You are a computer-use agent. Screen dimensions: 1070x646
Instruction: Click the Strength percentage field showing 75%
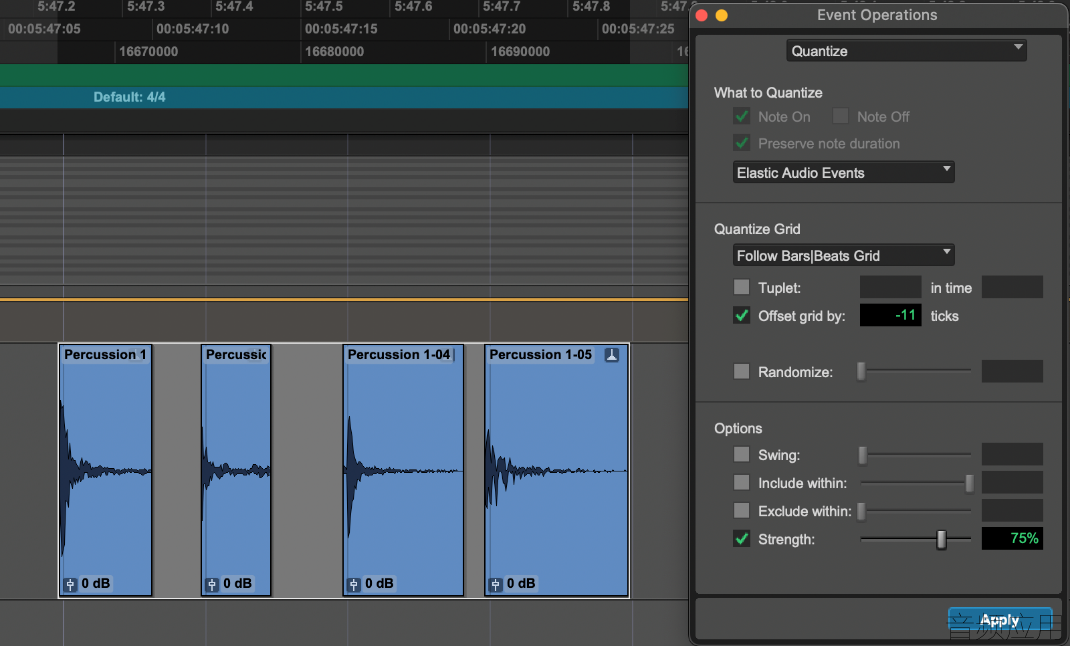(1012, 538)
